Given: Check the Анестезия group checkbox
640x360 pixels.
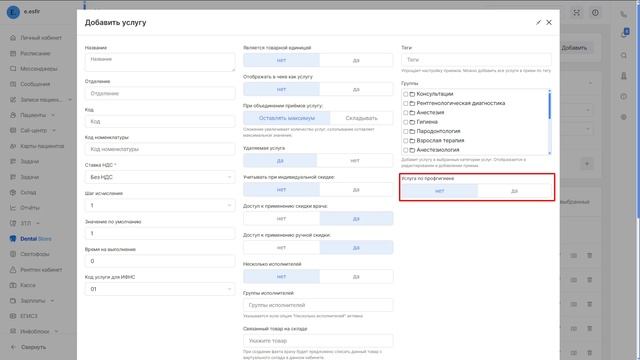Looking at the screenshot, I should coord(405,113).
